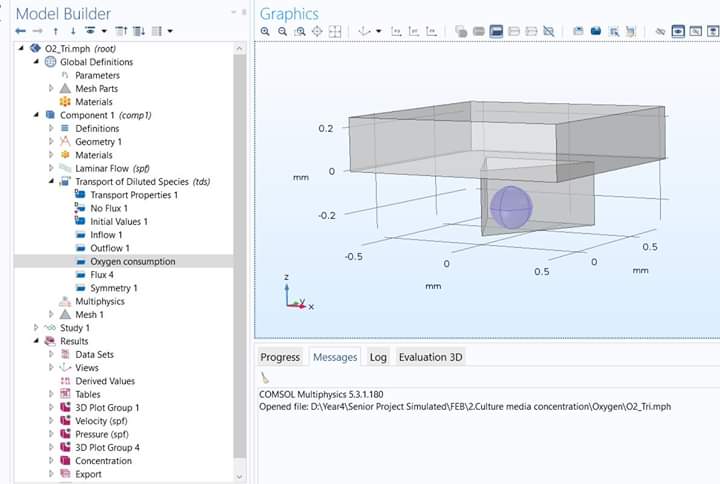The width and height of the screenshot is (720, 484).
Task: Expand the Study 1 node
Action: click(x=37, y=328)
